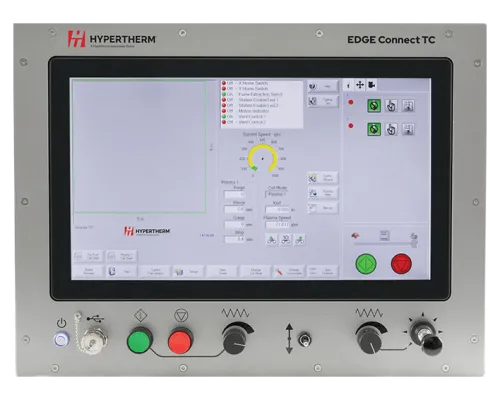Click first station torch lifter icon
The height and width of the screenshot is (400, 500).
tap(408, 106)
